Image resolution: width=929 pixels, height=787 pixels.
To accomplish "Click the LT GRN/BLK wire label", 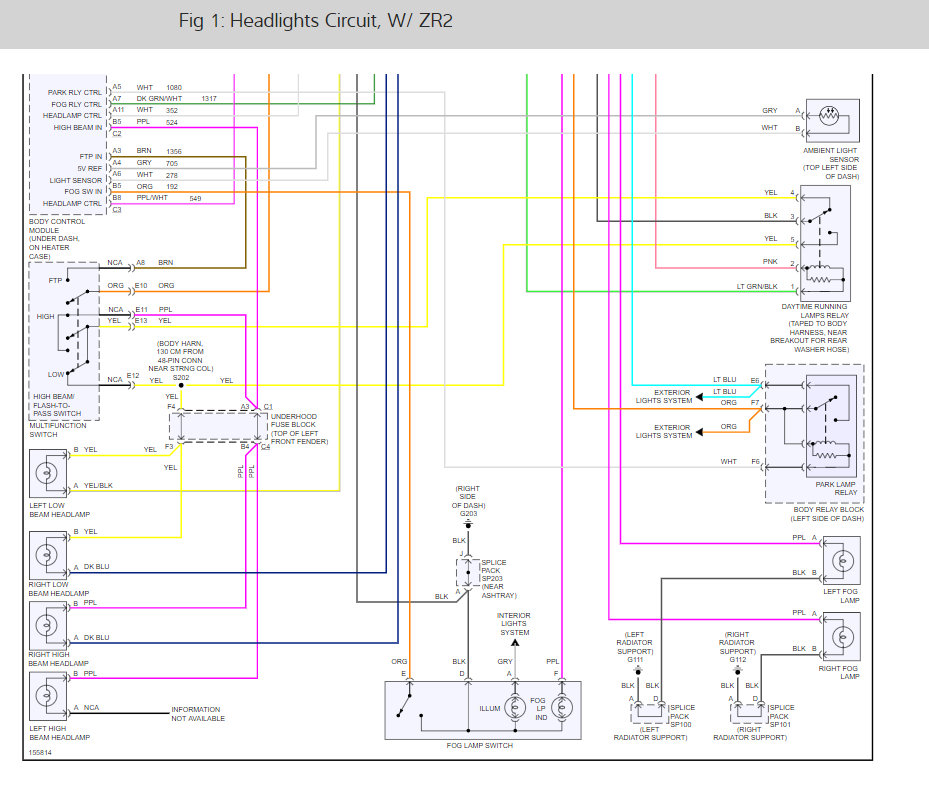I will pyautogui.click(x=757, y=286).
